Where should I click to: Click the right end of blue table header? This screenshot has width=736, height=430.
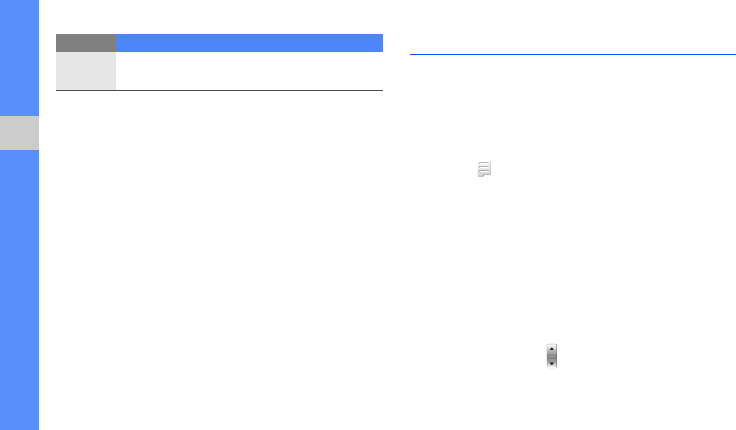click(379, 43)
